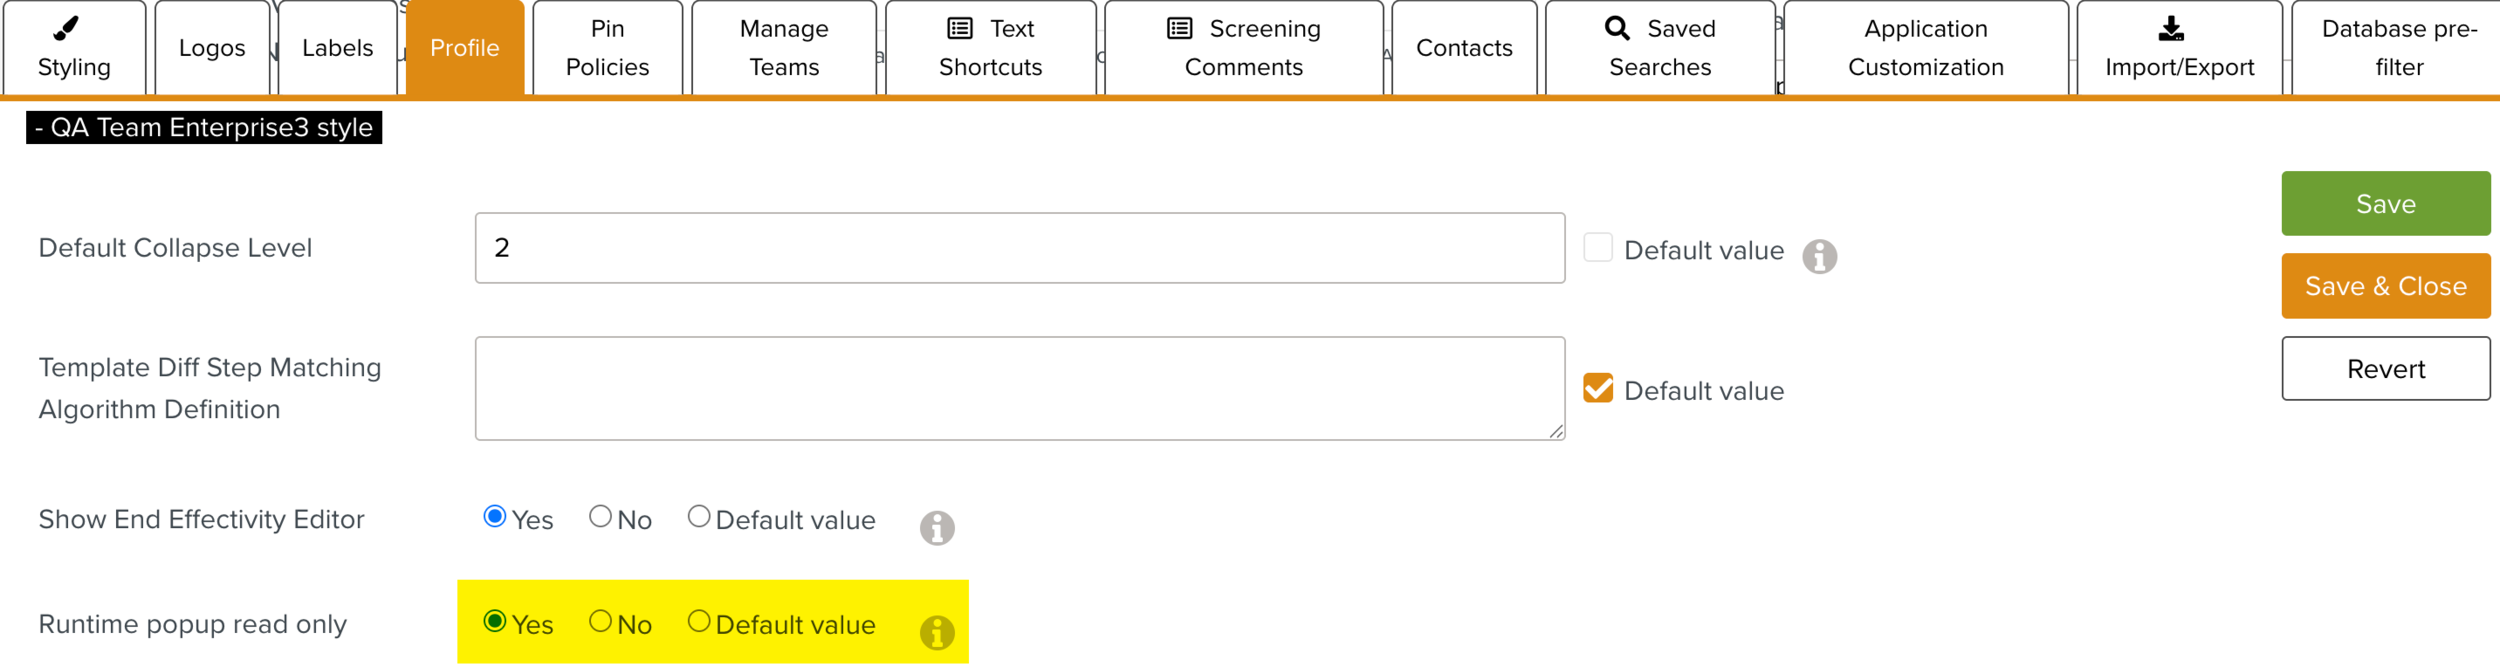
Task: Click the Screening Comments list icon
Action: (1180, 29)
